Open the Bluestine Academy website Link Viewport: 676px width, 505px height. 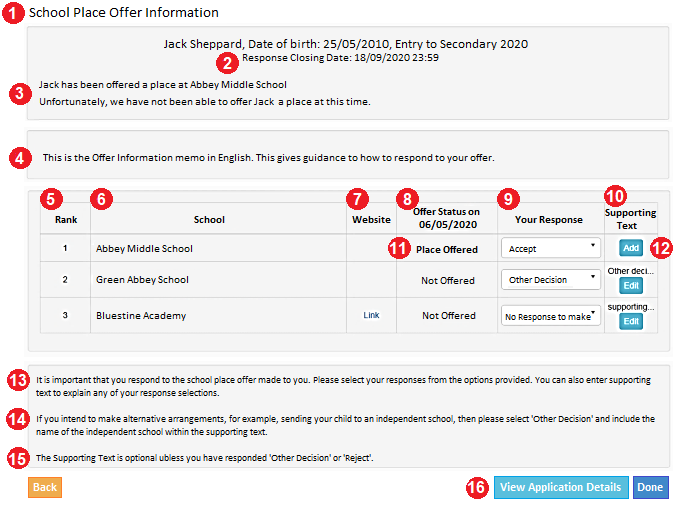[371, 315]
